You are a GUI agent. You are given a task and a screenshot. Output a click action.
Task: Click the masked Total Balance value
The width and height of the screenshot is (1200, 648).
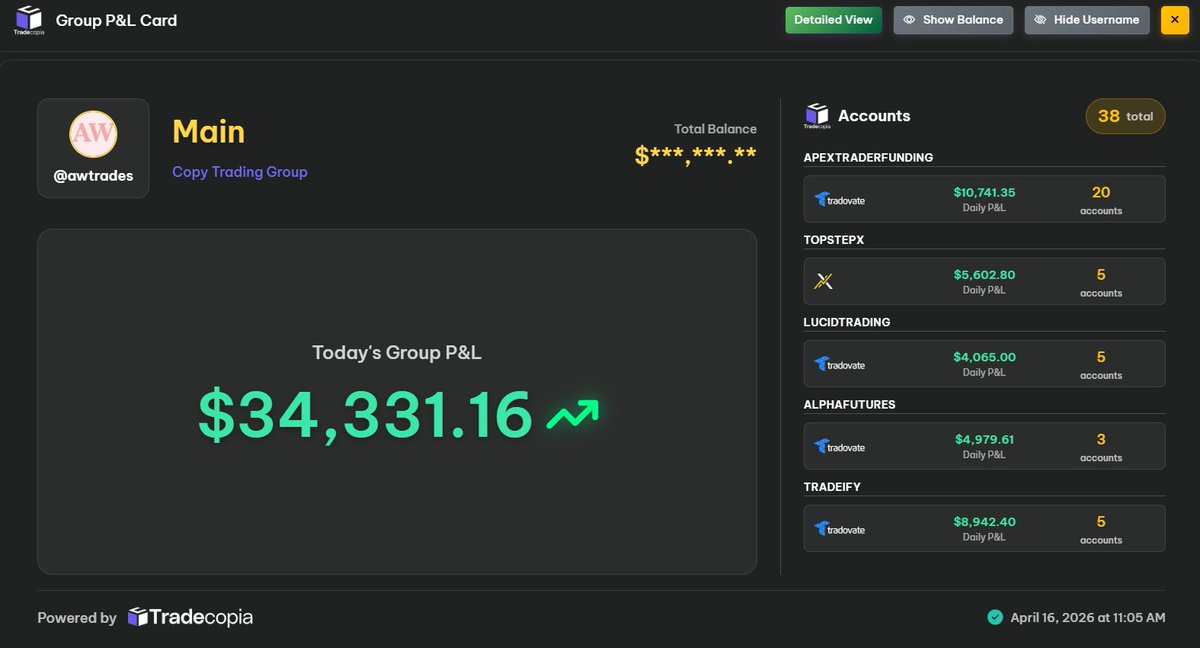(696, 155)
